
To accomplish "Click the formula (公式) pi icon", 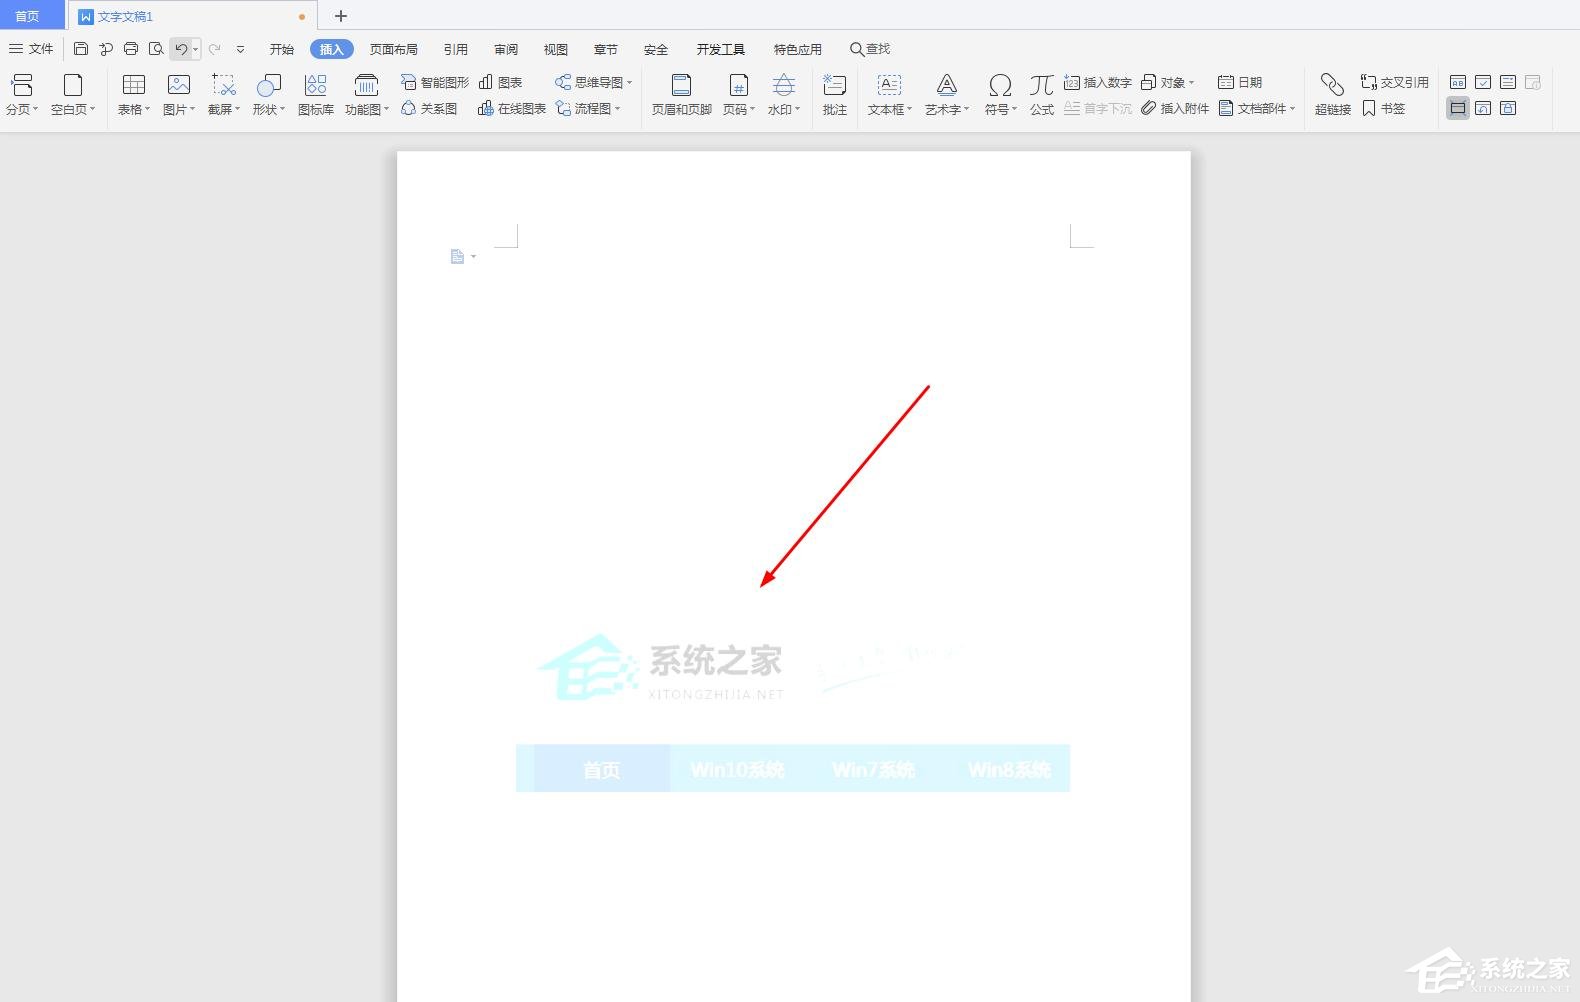I will click(x=1041, y=95).
